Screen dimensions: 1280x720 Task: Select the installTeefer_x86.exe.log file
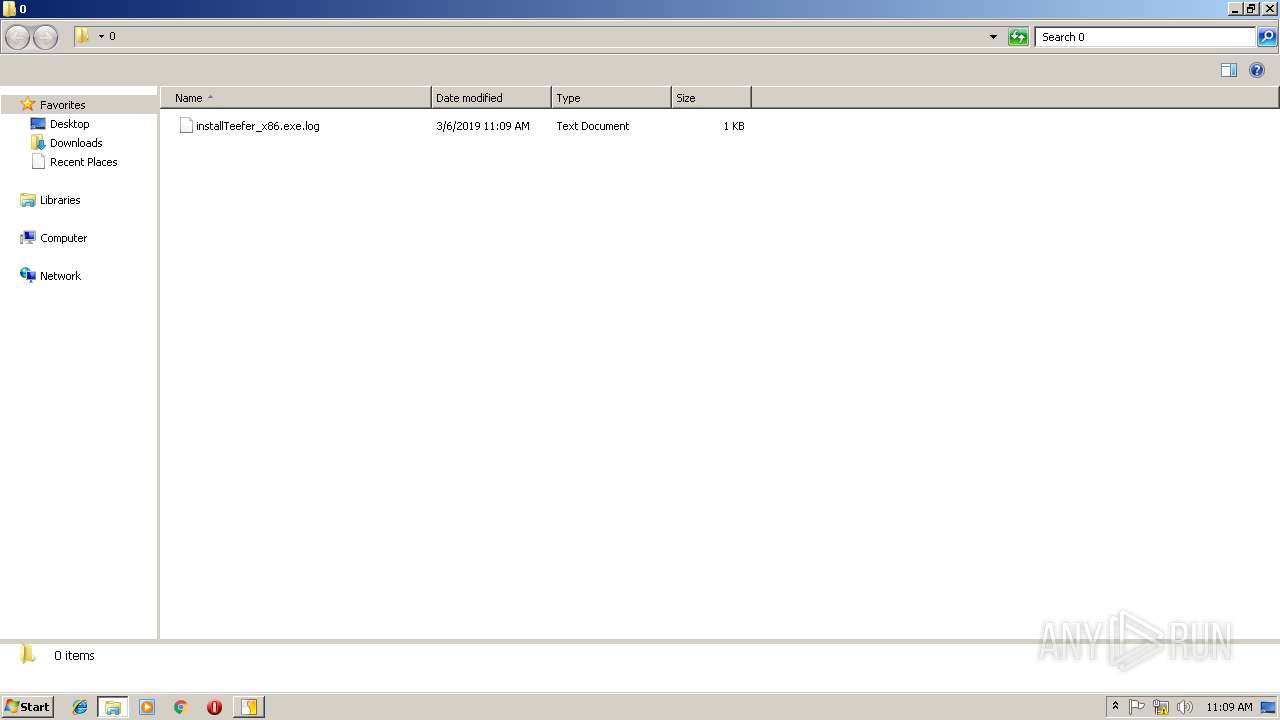tap(258, 126)
